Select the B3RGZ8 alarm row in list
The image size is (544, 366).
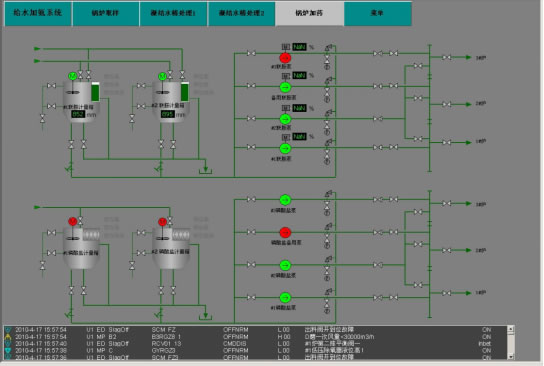click(255, 337)
